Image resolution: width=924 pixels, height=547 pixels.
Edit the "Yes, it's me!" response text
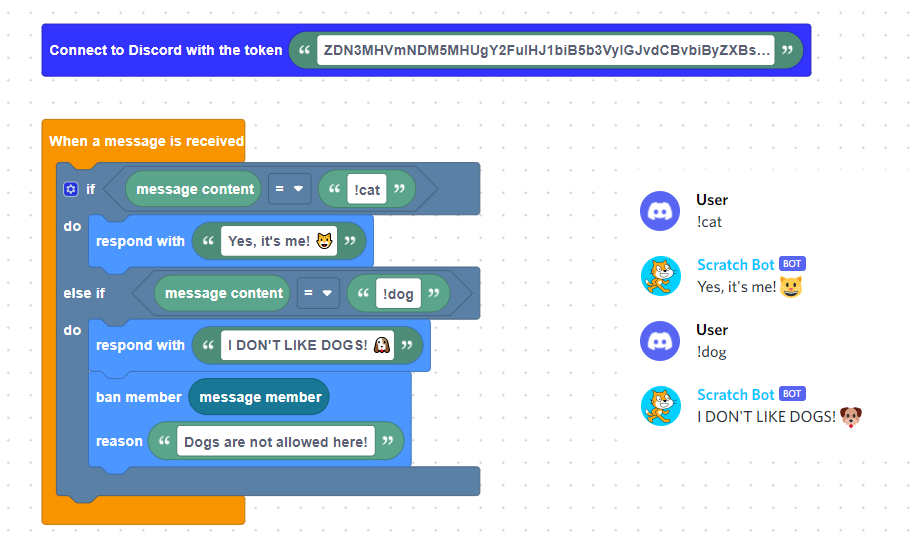pyautogui.click(x=279, y=241)
